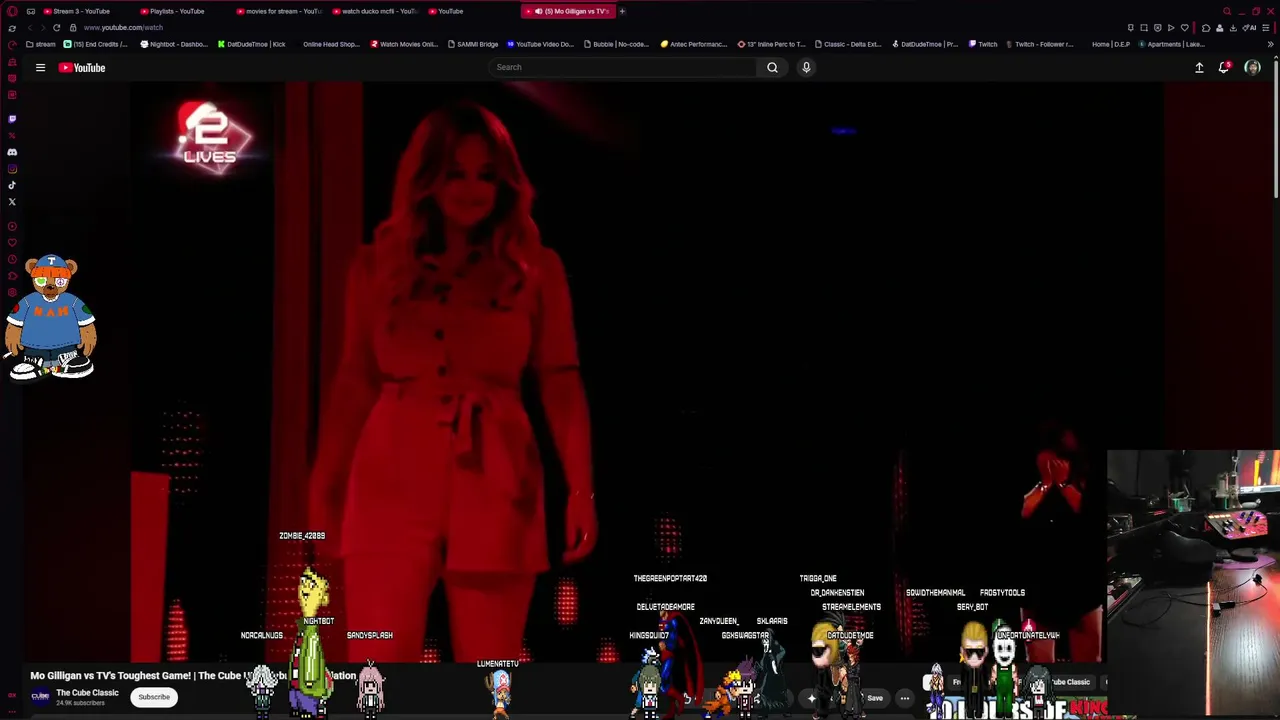
Task: Open the 'Home | D.E.P' bookmark
Action: (1111, 44)
